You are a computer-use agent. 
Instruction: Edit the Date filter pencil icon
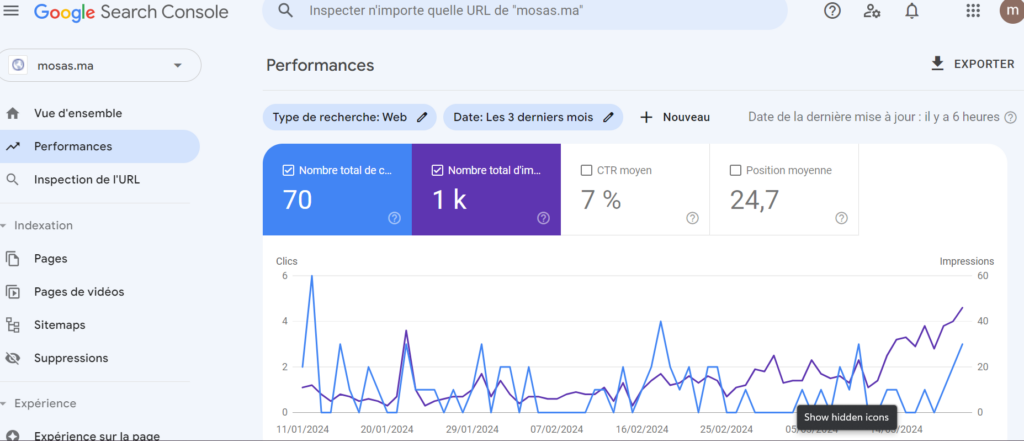[x=608, y=117]
